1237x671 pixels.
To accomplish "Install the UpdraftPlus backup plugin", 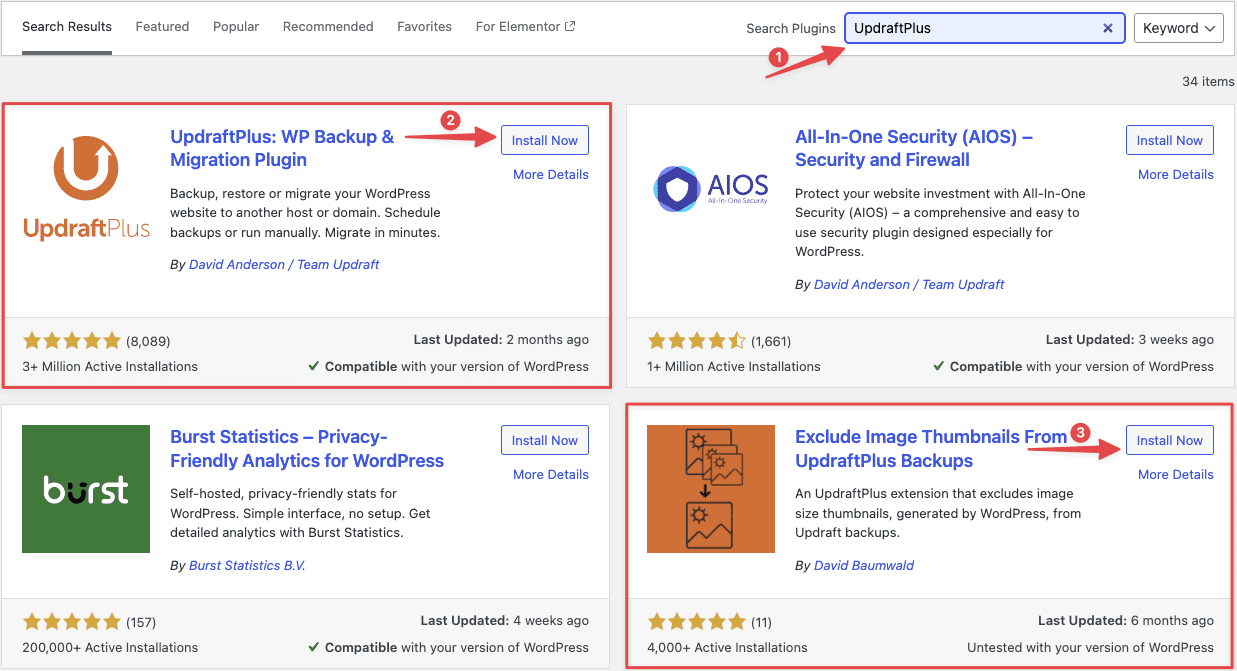I will click(544, 140).
